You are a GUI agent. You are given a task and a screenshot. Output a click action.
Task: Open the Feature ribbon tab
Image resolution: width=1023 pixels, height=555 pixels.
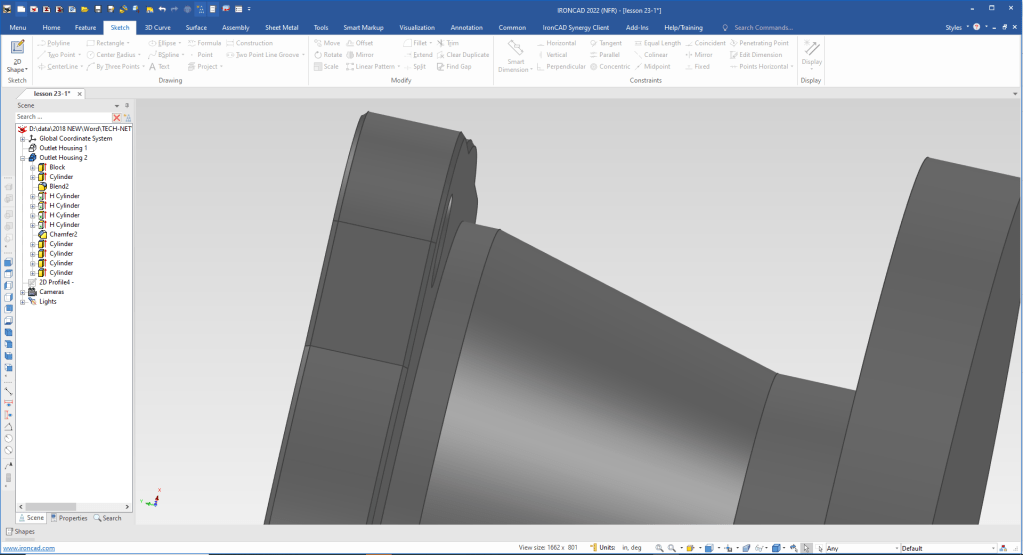tap(86, 28)
